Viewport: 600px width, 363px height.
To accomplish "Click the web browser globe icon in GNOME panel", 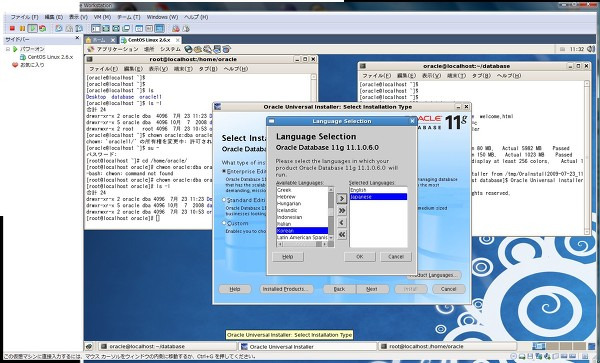I will pyautogui.click(x=188, y=49).
